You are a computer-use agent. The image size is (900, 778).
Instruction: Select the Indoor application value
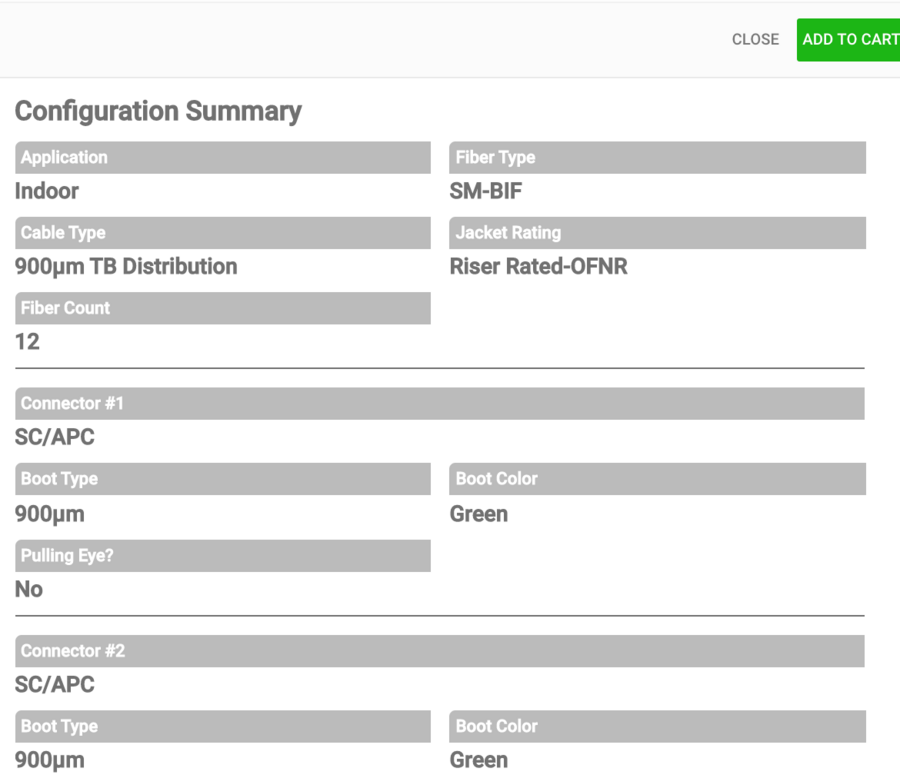[x=46, y=191]
